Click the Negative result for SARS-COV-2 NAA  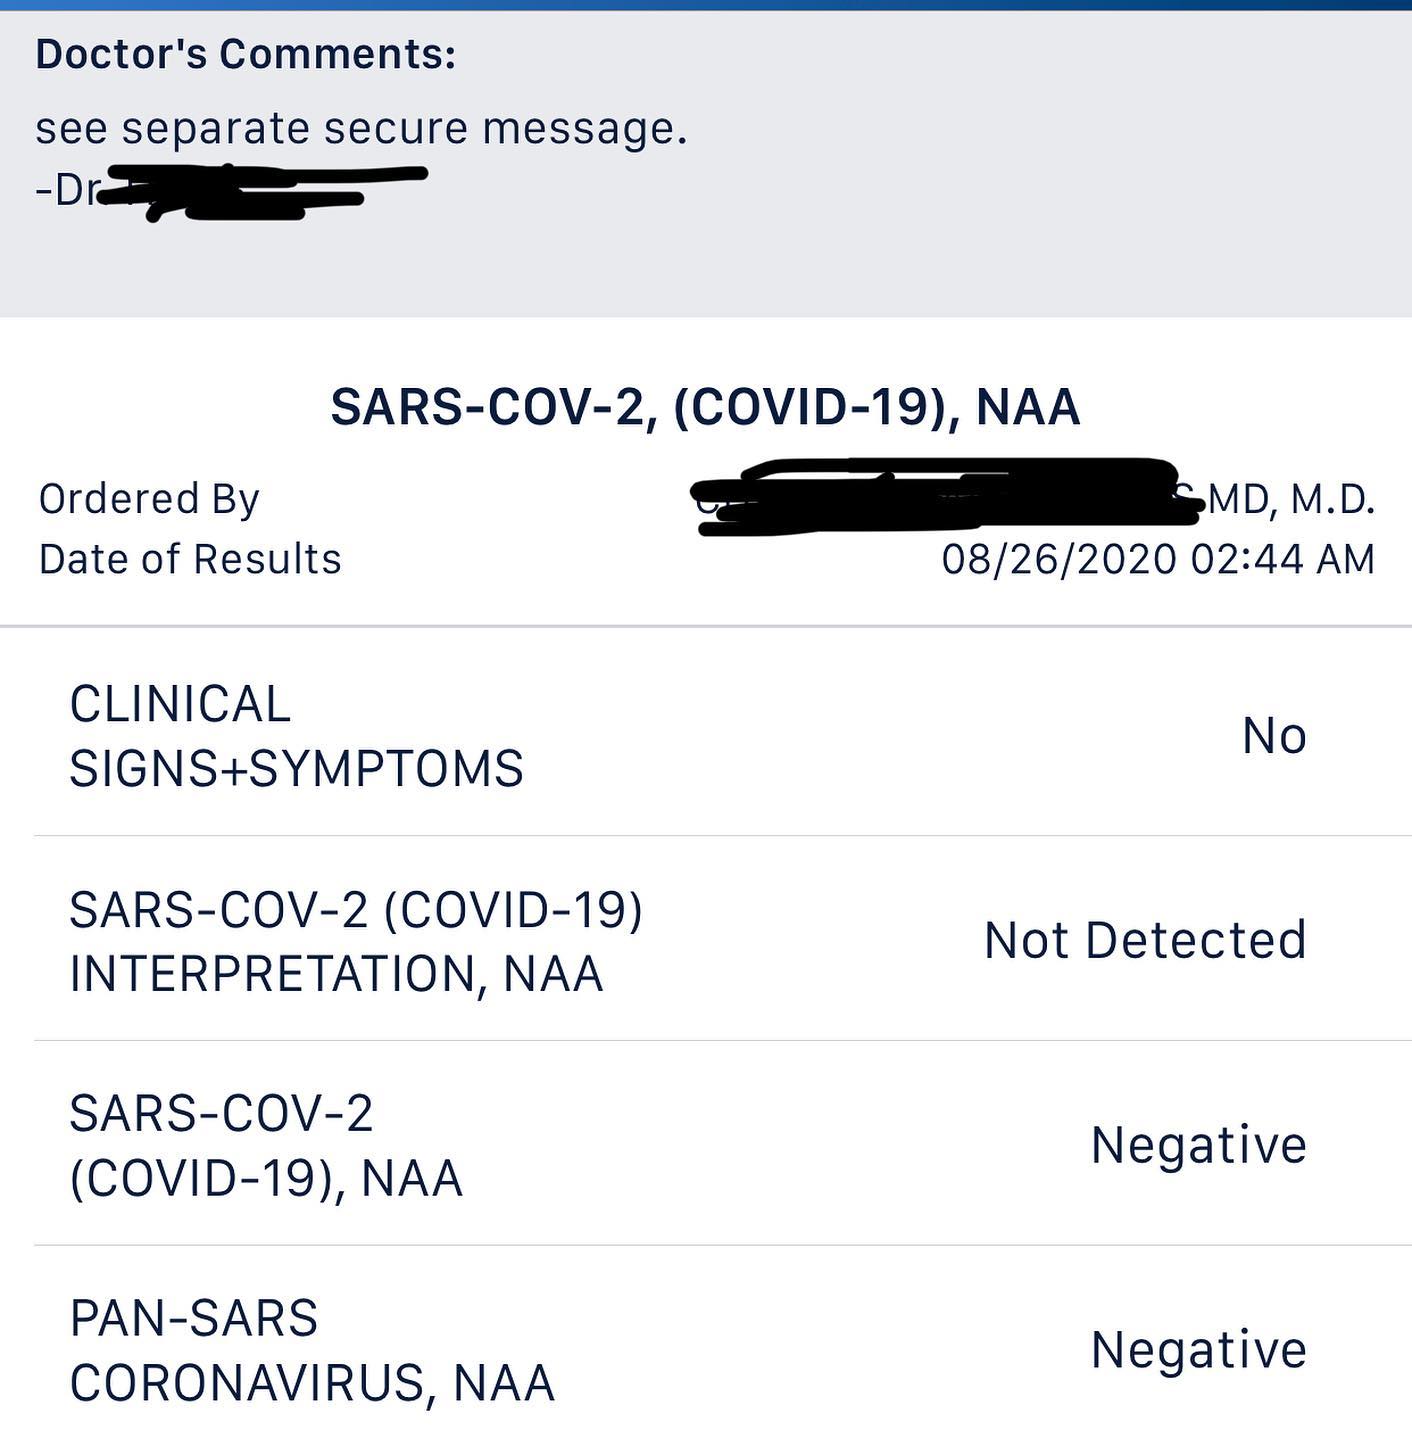pos(1198,1145)
